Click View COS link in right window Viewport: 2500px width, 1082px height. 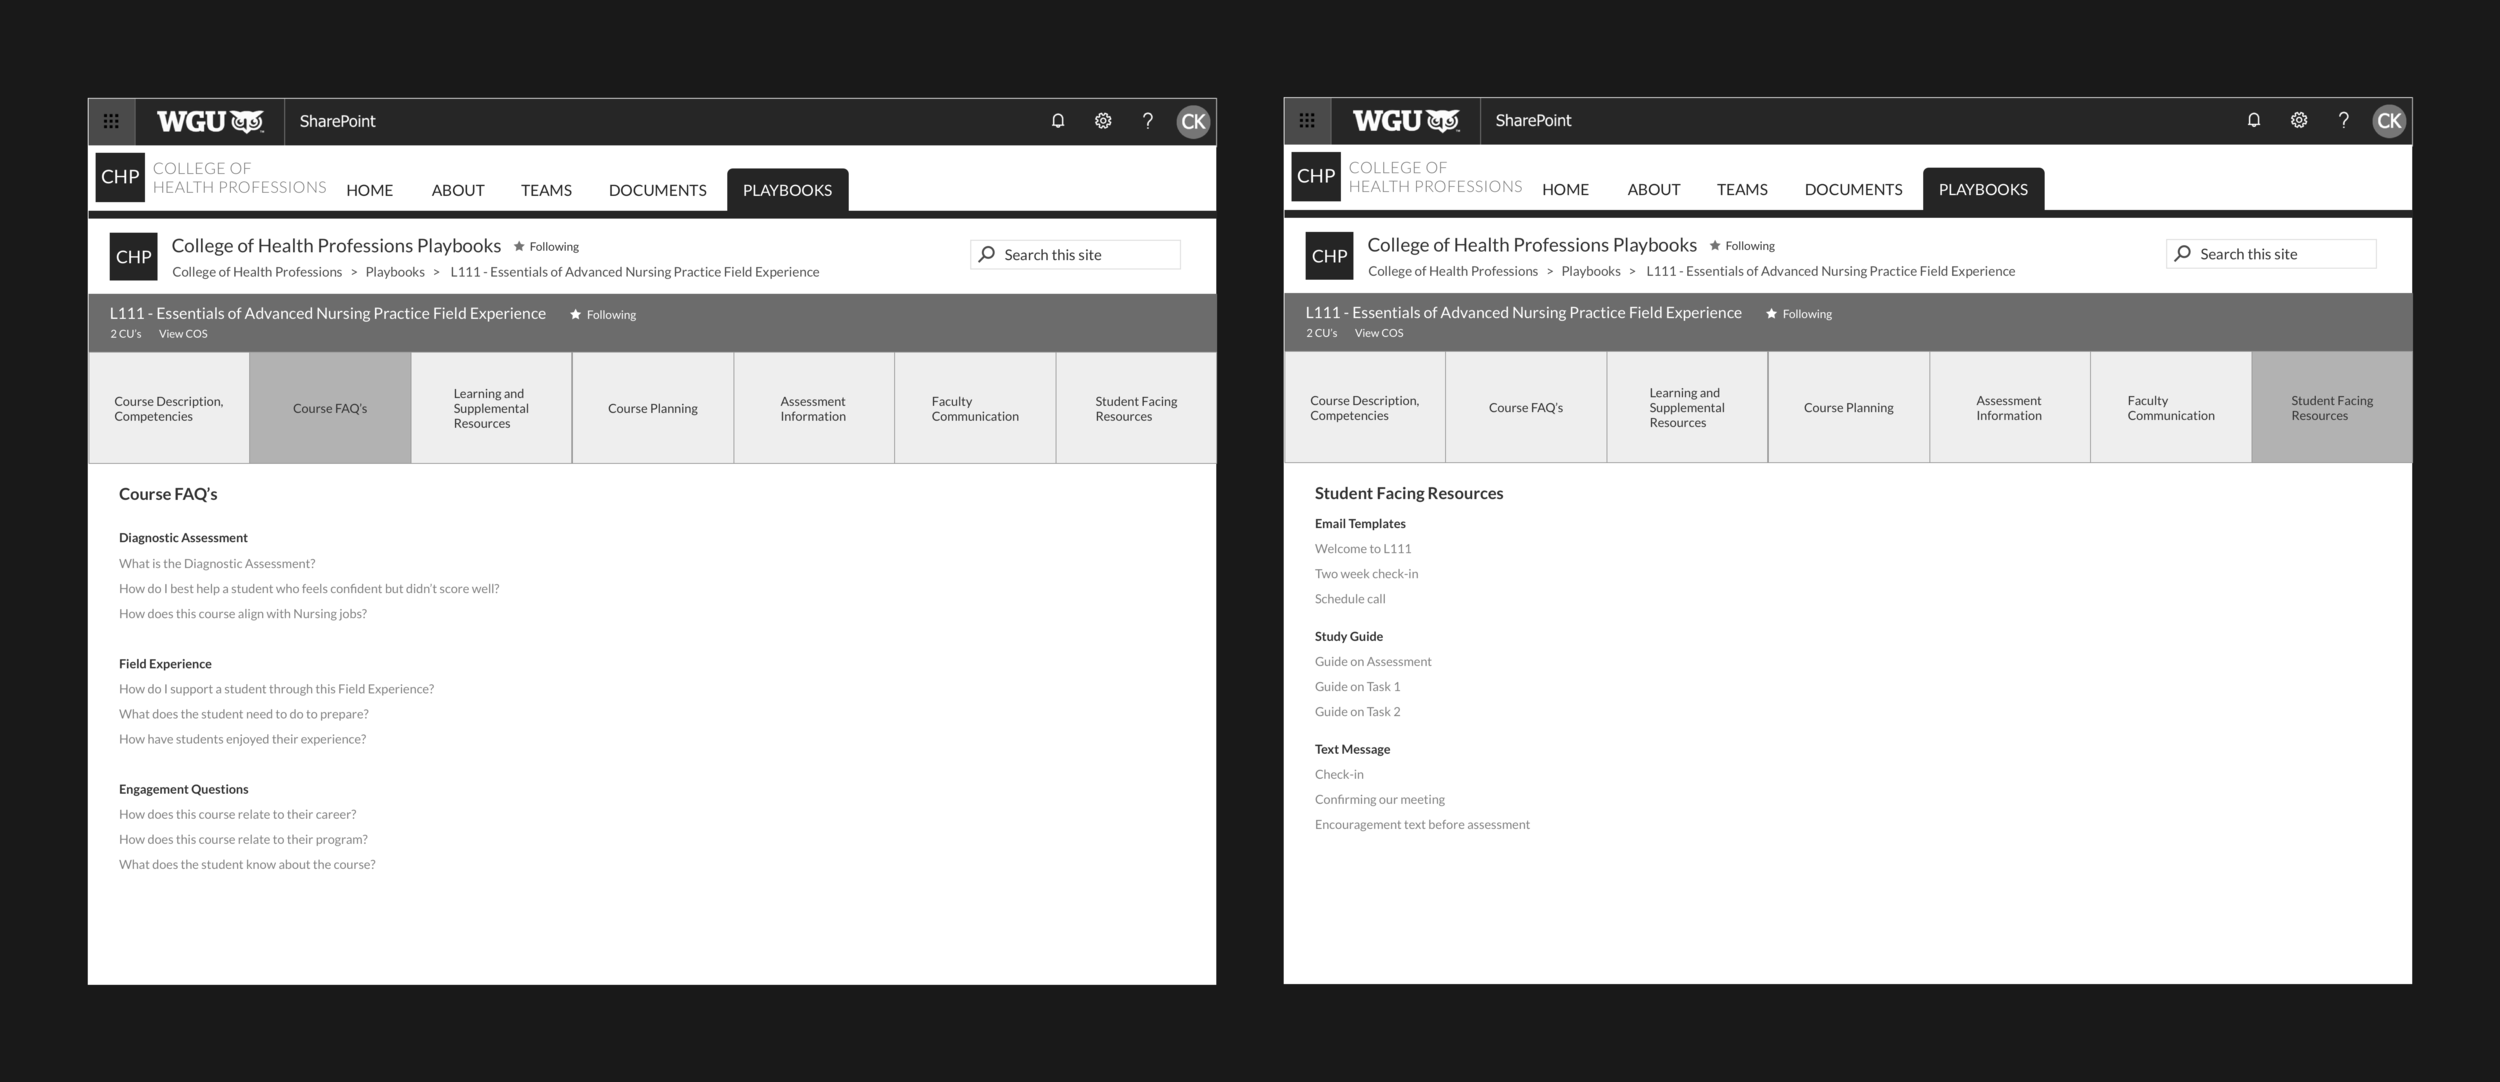[x=1378, y=333]
